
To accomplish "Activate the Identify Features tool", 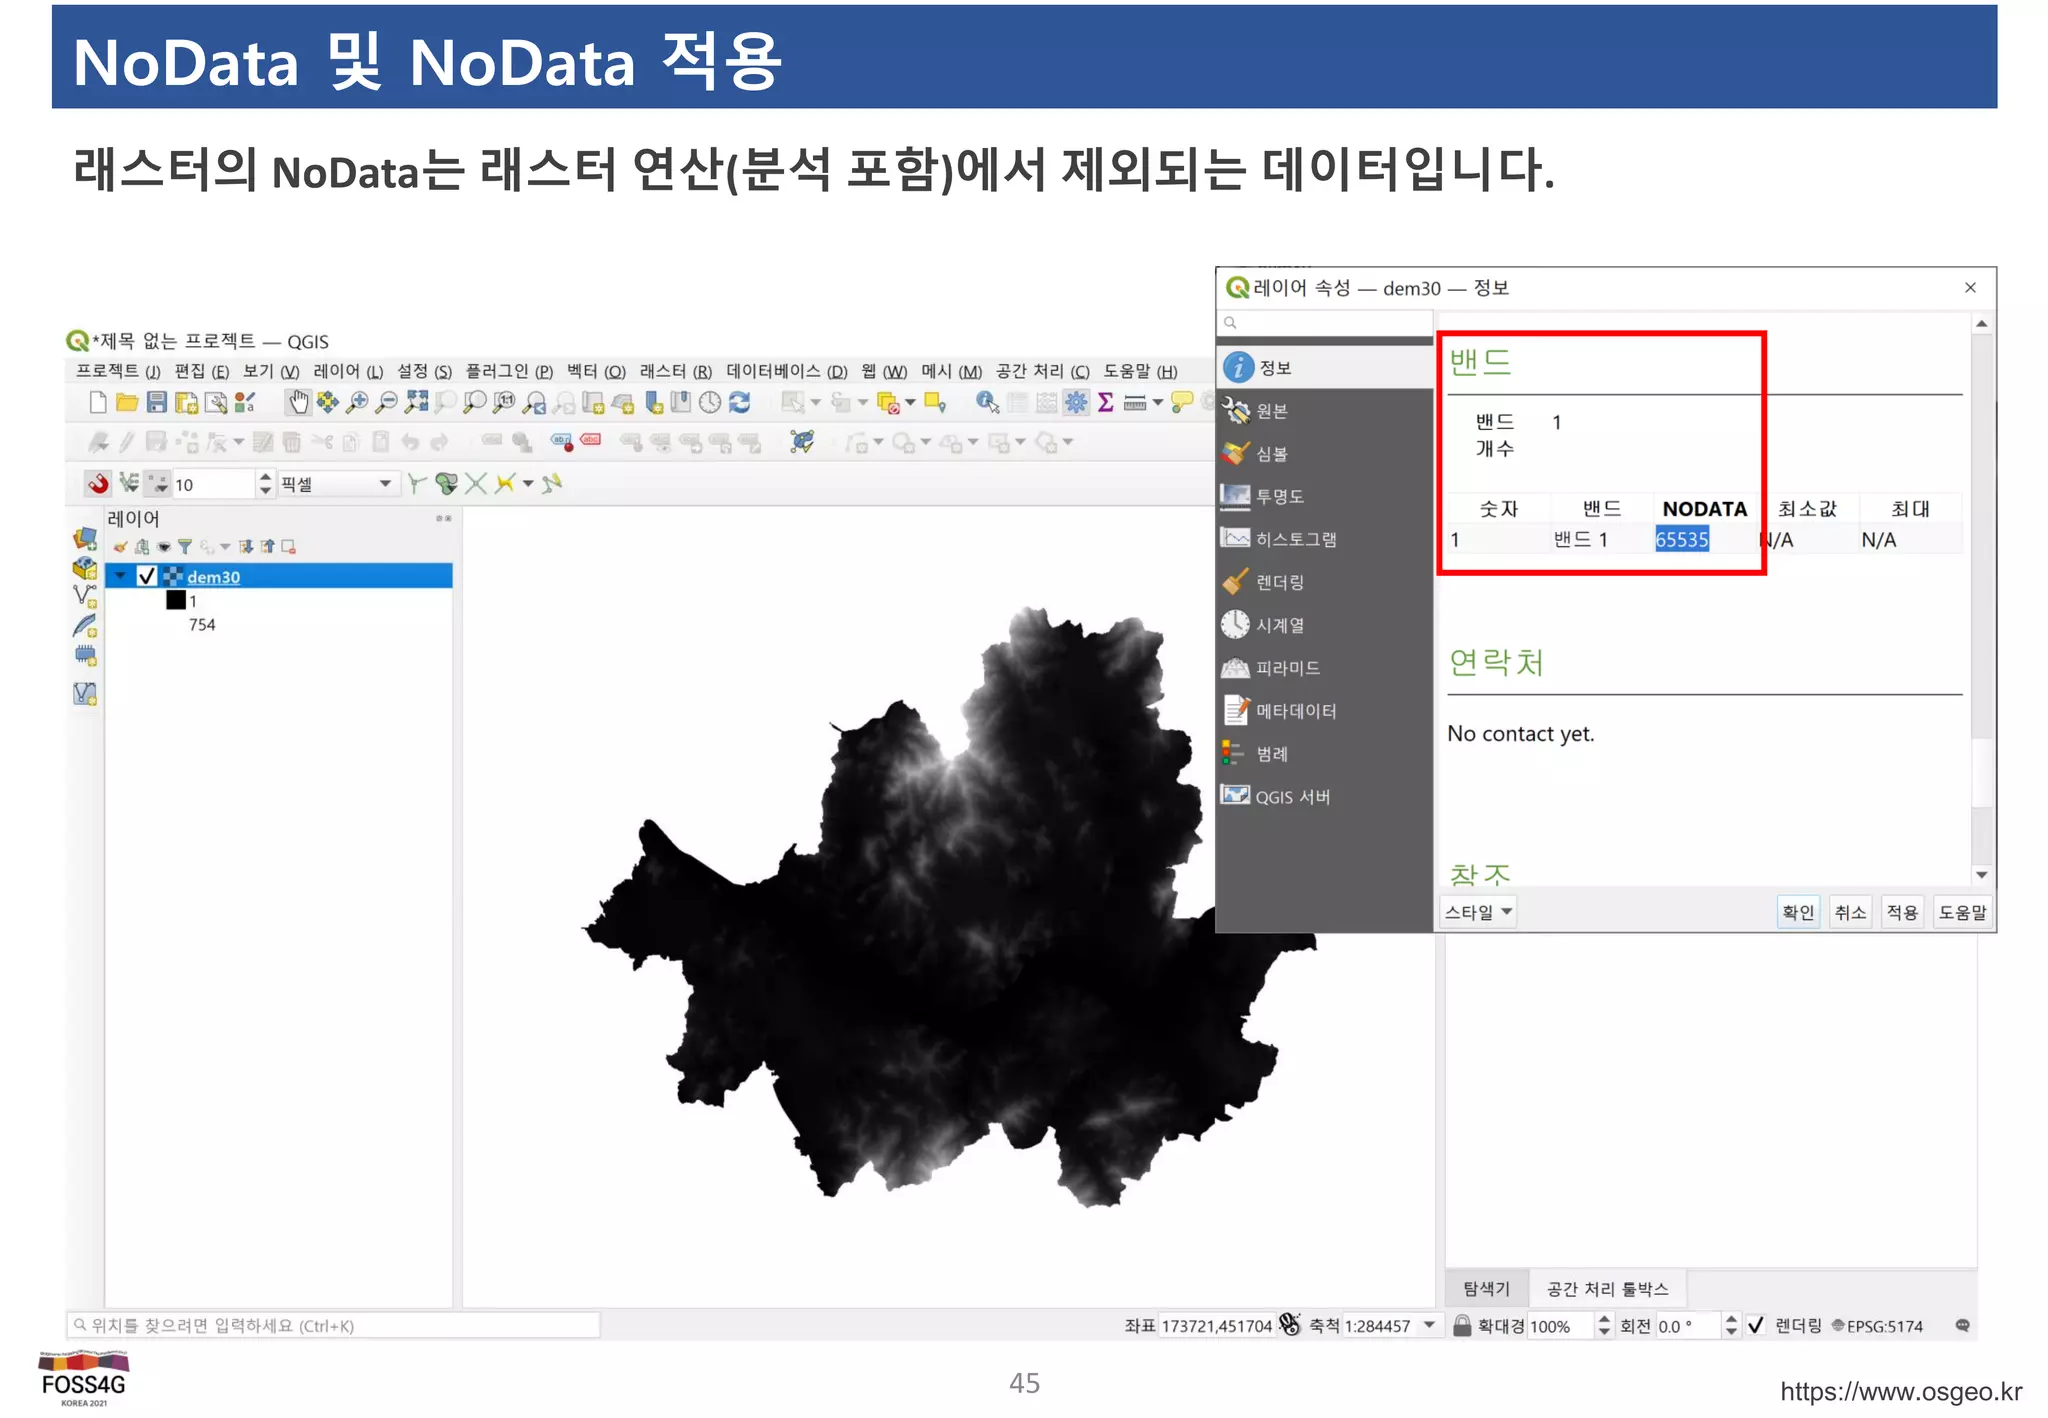I will (x=987, y=403).
